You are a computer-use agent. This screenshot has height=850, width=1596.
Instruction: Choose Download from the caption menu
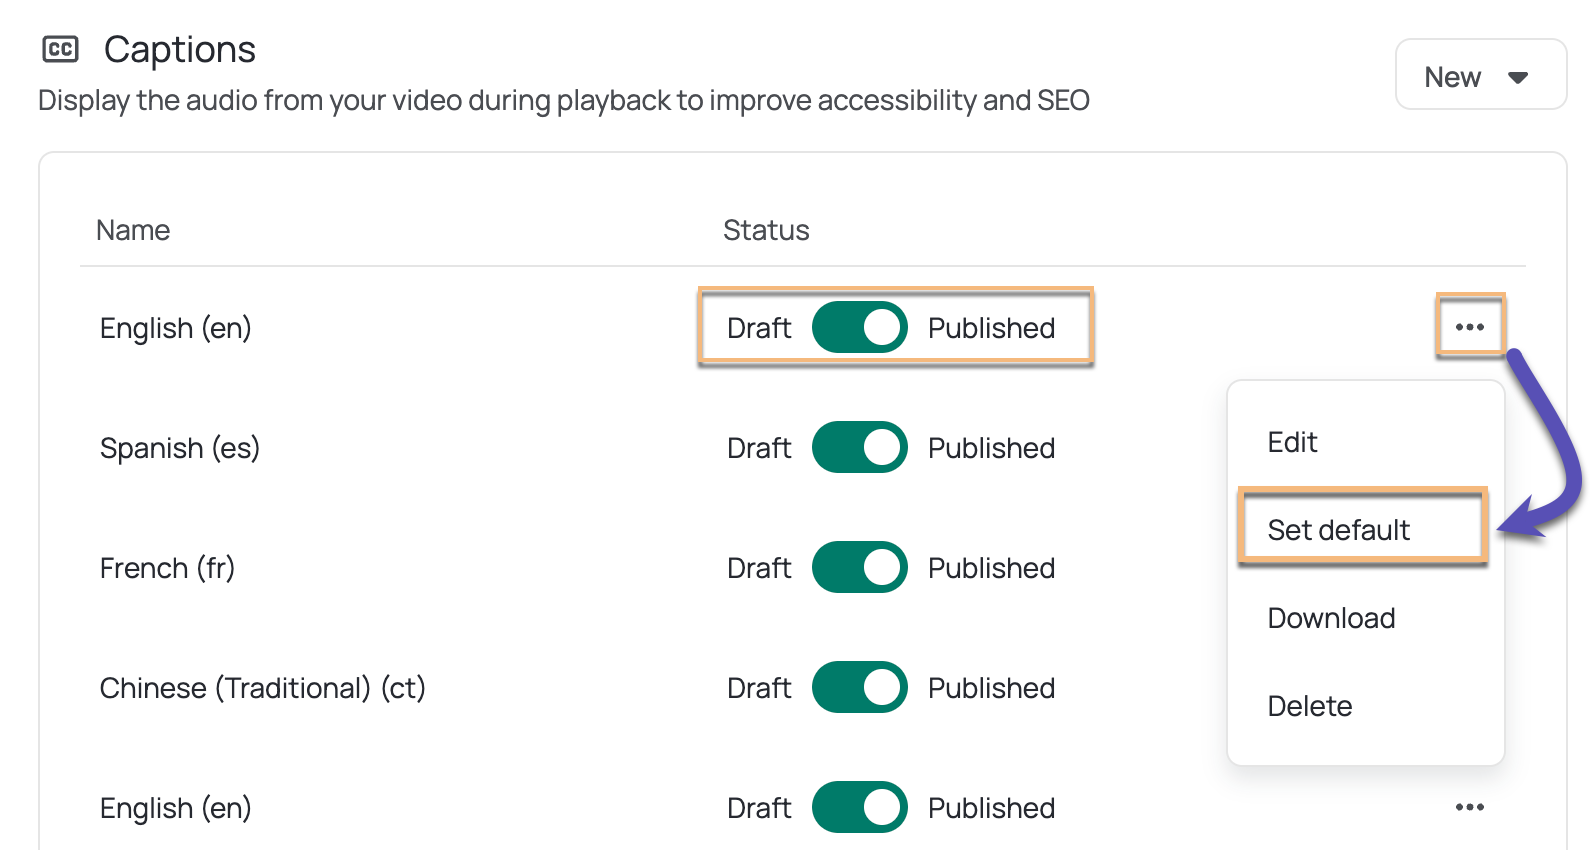coord(1331,618)
